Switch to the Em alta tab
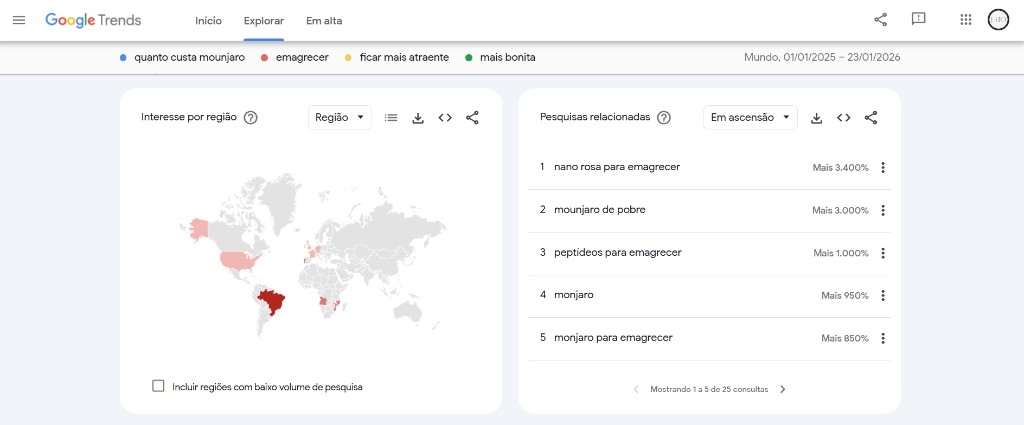This screenshot has height=425, width=1024. click(x=322, y=20)
